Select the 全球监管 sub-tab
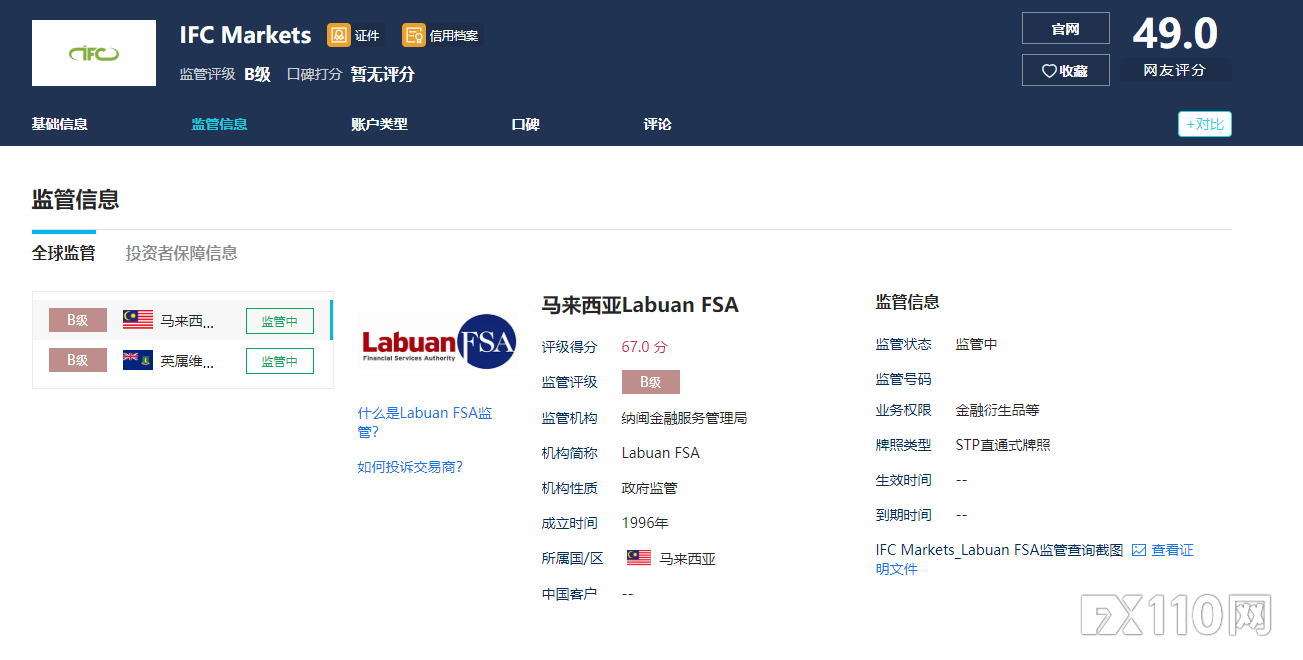1303x660 pixels. [x=64, y=253]
